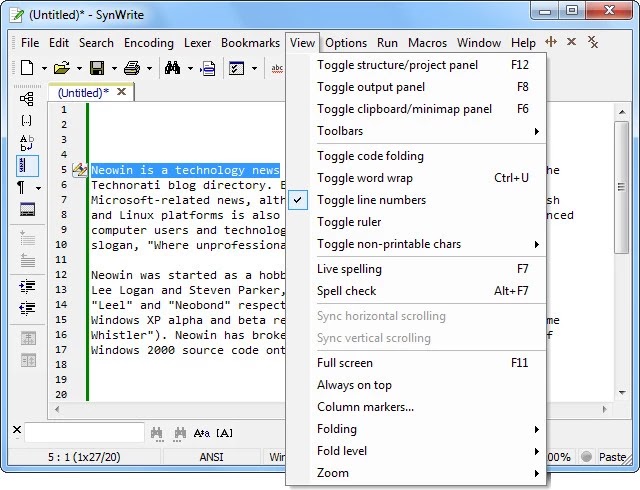Click the greyed sync horizontal scroll icon
The width and height of the screenshot is (640, 490).
(28, 338)
